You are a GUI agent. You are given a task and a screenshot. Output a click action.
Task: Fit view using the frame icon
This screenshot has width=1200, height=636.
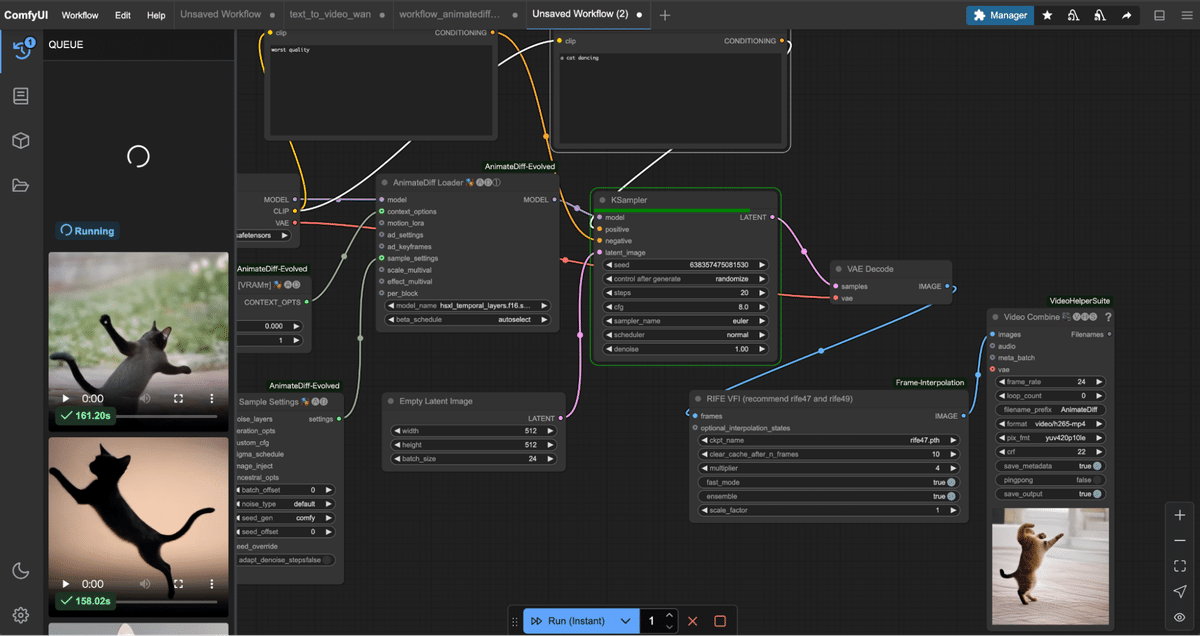pyautogui.click(x=1180, y=566)
